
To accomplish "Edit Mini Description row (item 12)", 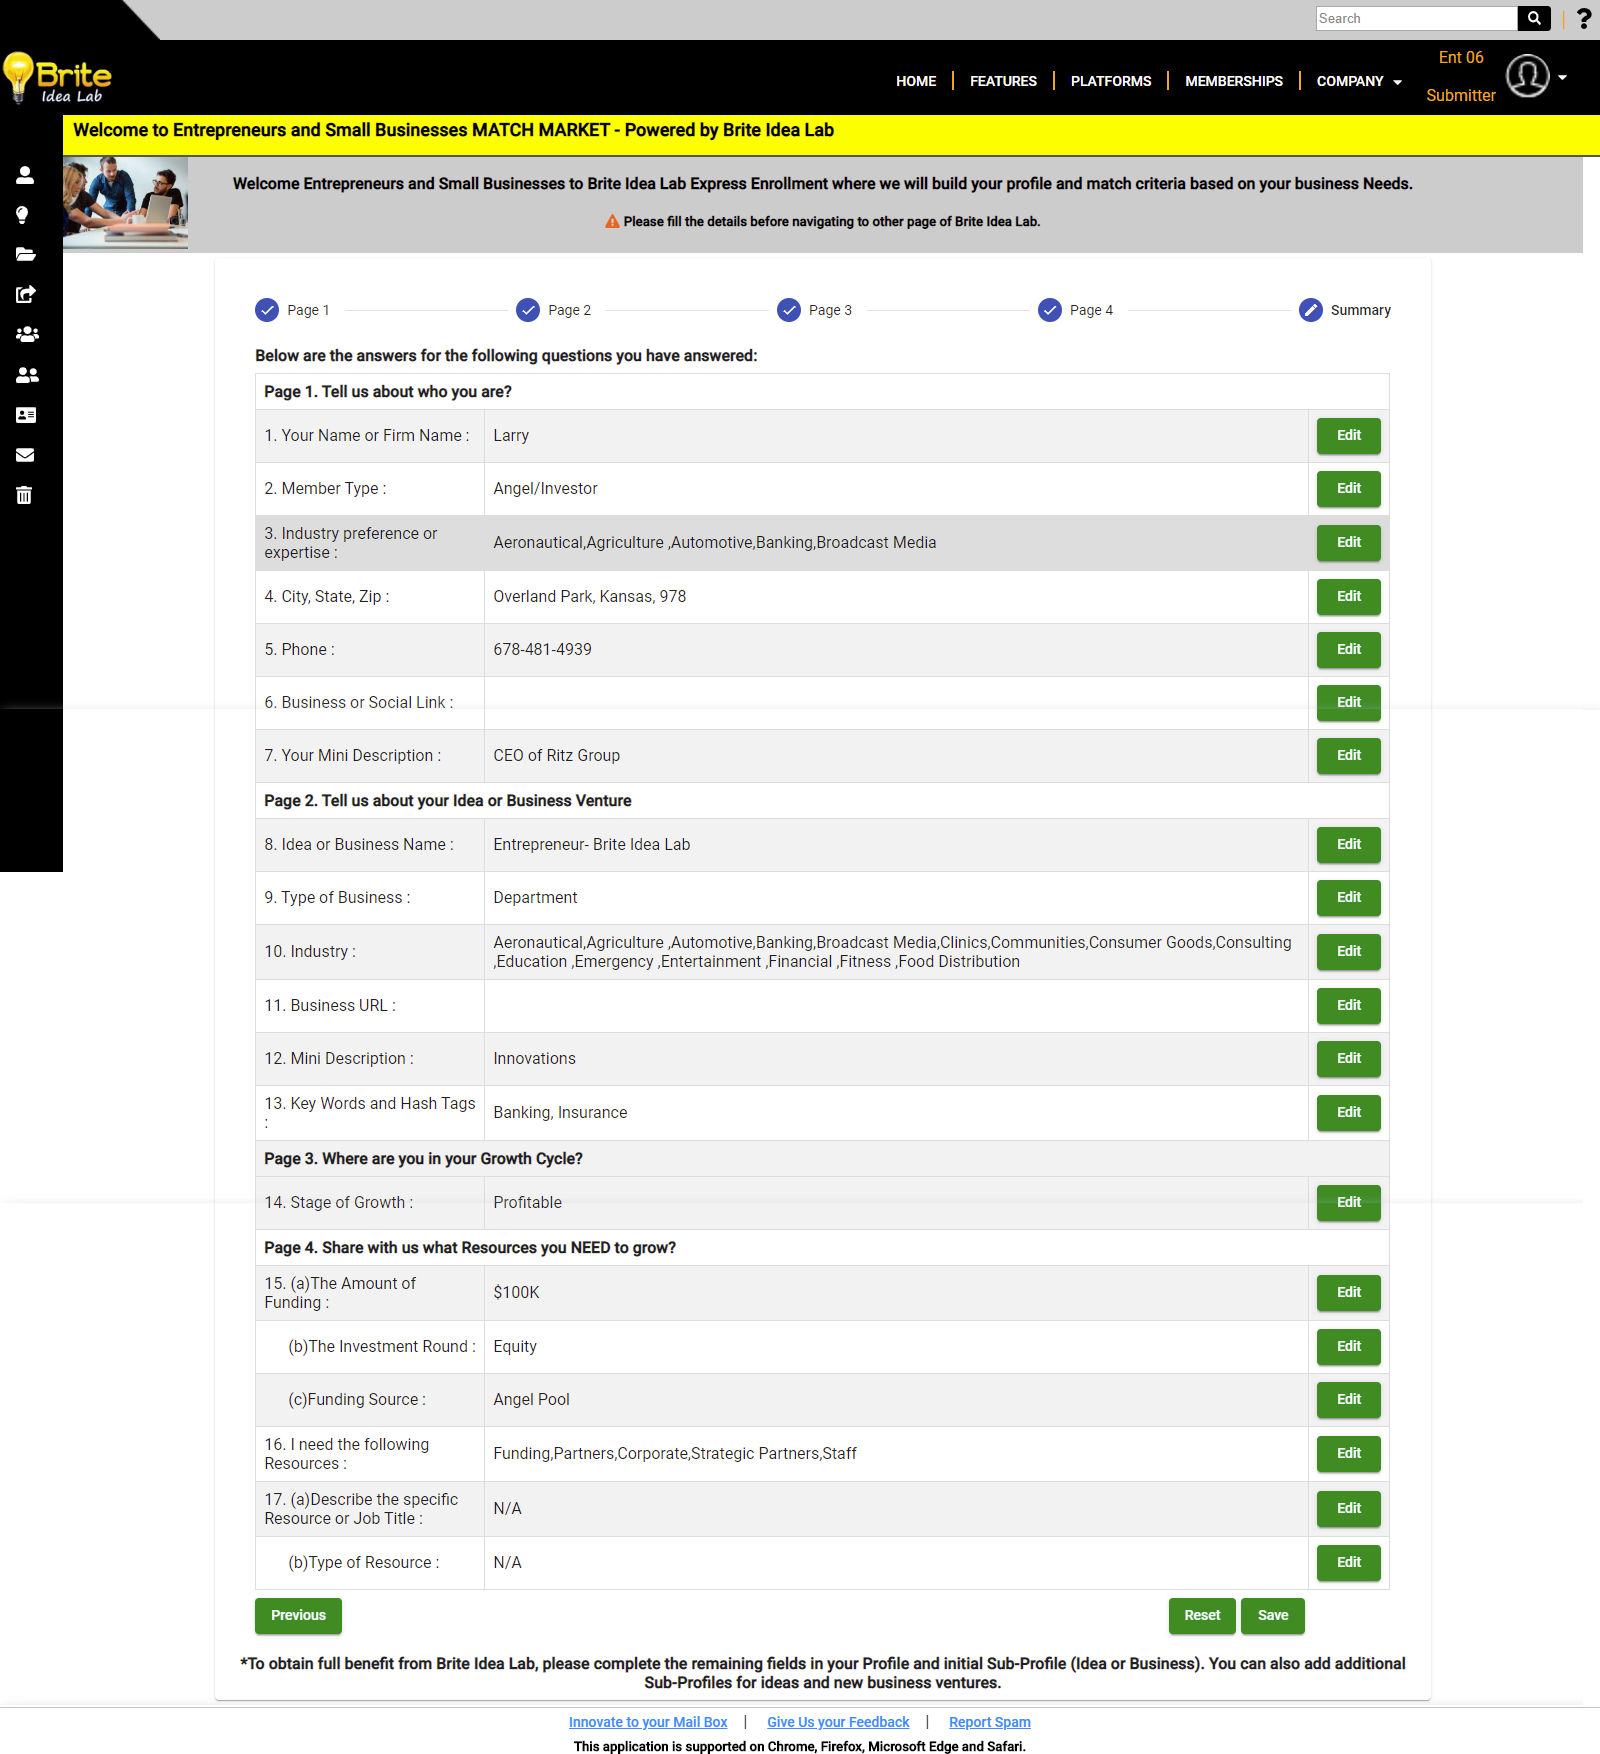I will pyautogui.click(x=1349, y=1059).
